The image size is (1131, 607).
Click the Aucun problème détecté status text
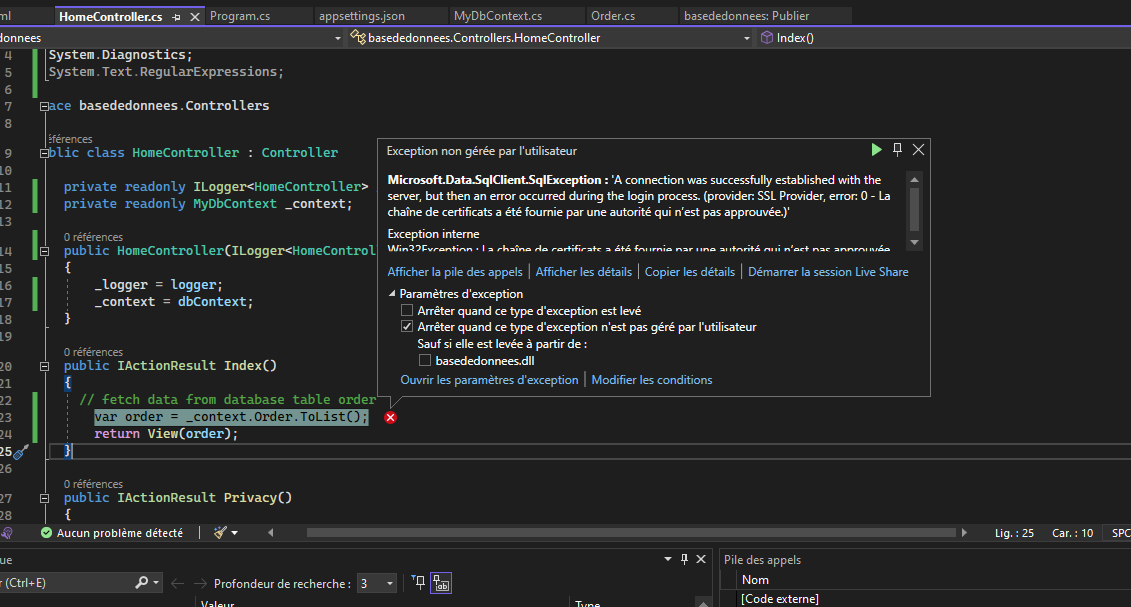(120, 533)
